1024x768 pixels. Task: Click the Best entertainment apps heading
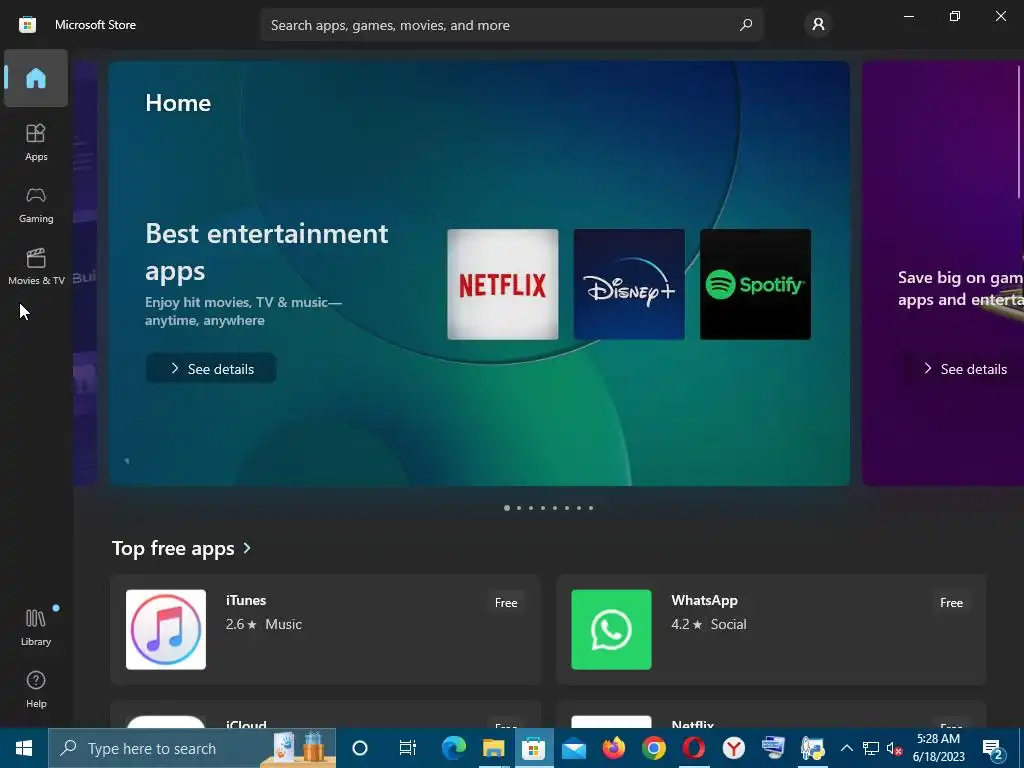pyautogui.click(x=266, y=251)
